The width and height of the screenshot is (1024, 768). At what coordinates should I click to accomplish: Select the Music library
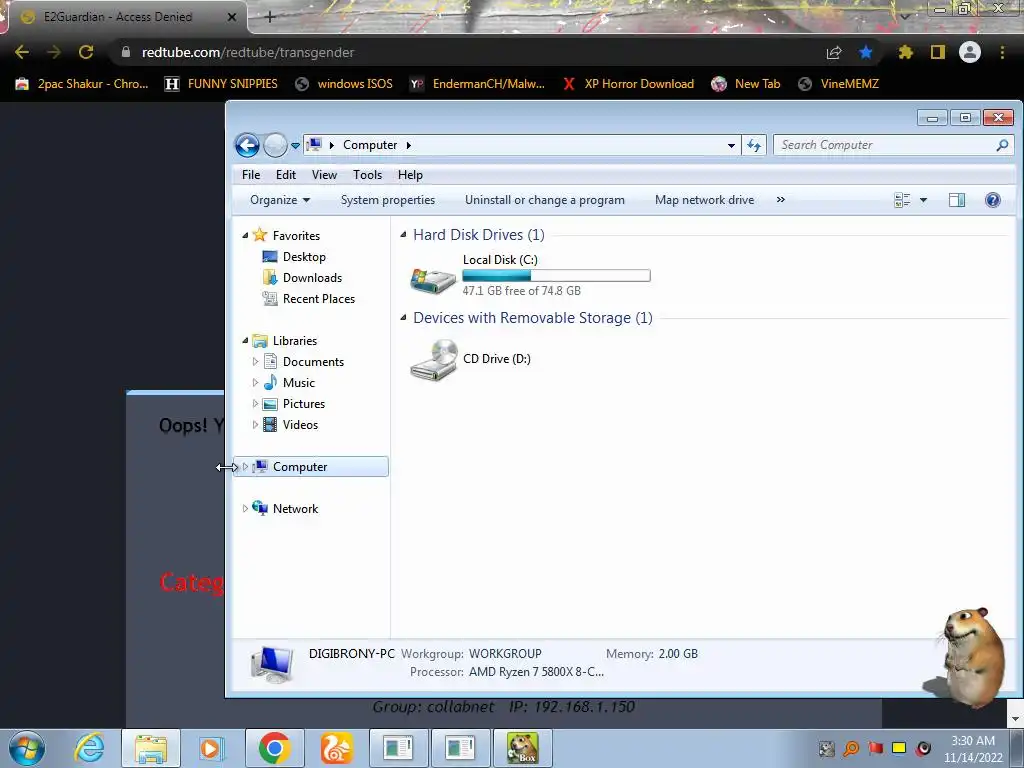[x=298, y=383]
